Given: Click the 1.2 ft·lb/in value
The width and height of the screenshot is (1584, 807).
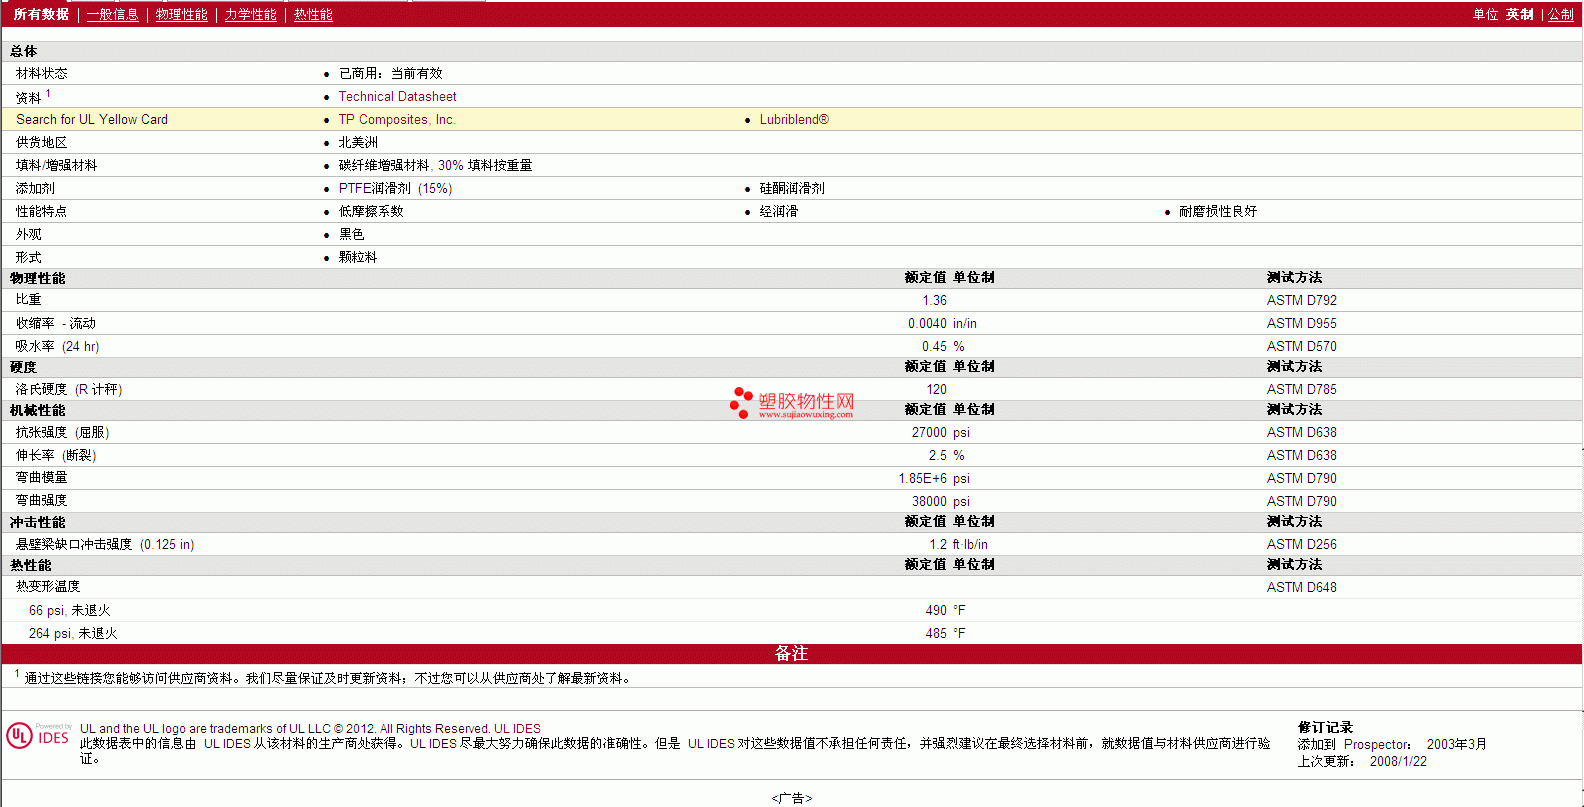Looking at the screenshot, I should (x=958, y=544).
